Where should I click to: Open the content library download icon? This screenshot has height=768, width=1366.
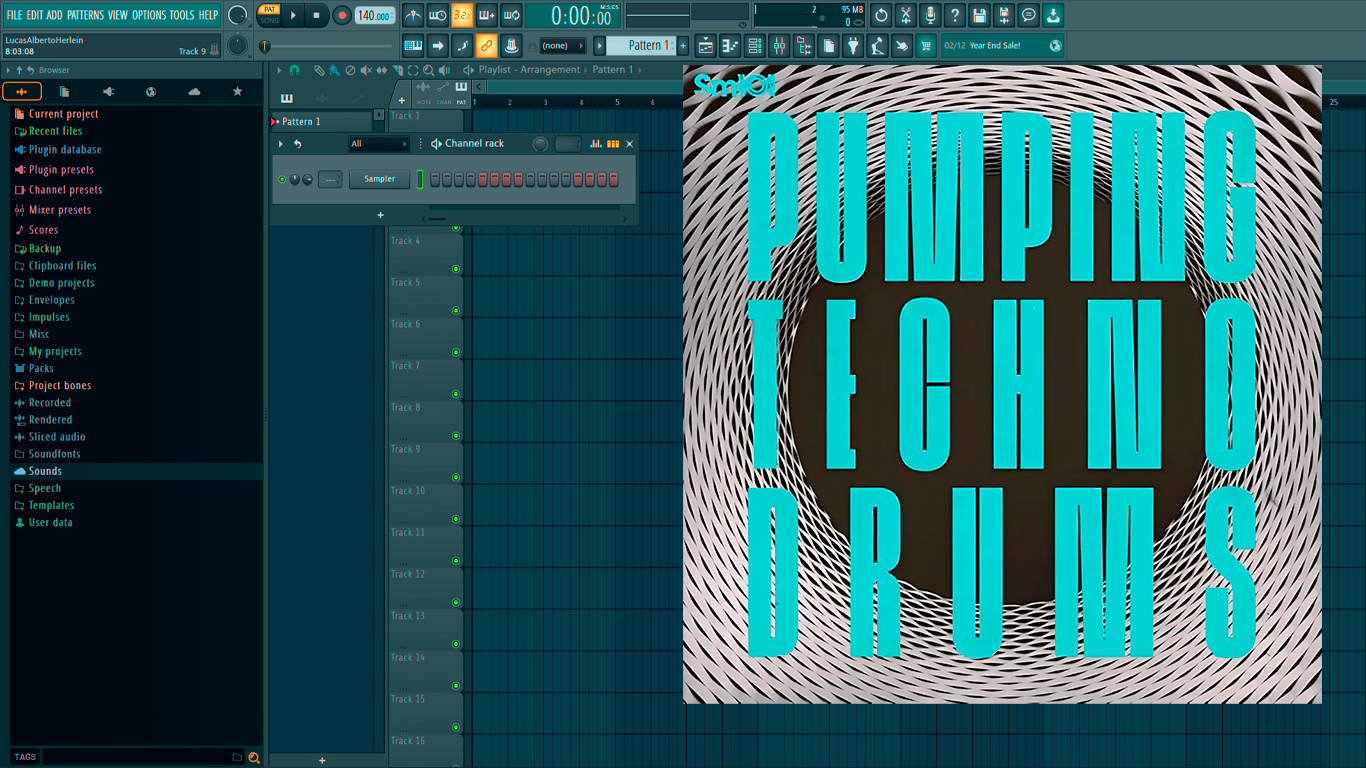pyautogui.click(x=1053, y=15)
